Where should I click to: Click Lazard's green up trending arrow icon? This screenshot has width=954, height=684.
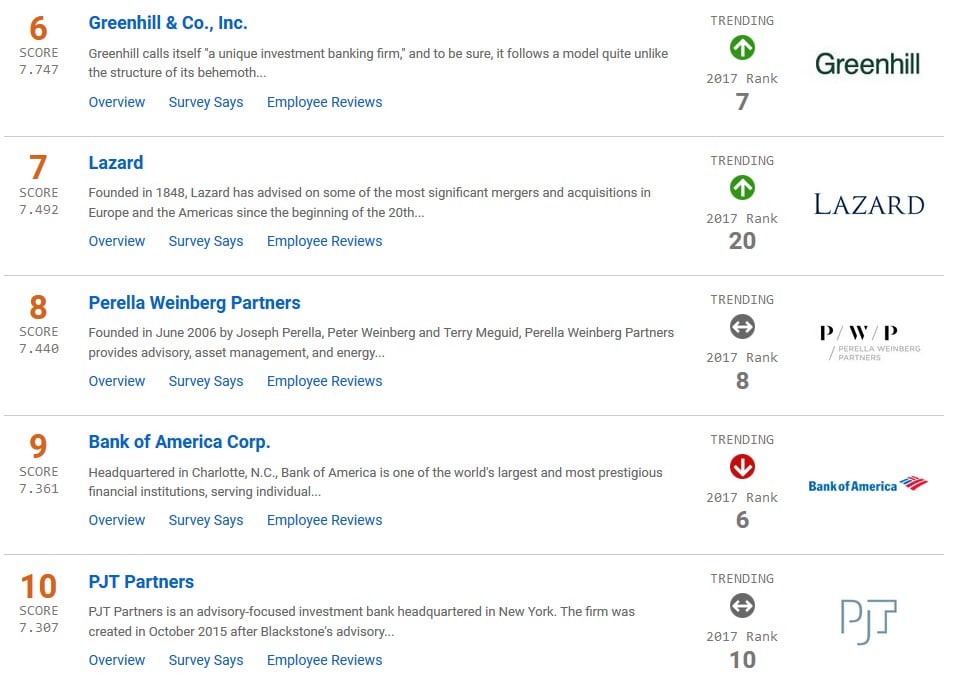(x=742, y=187)
